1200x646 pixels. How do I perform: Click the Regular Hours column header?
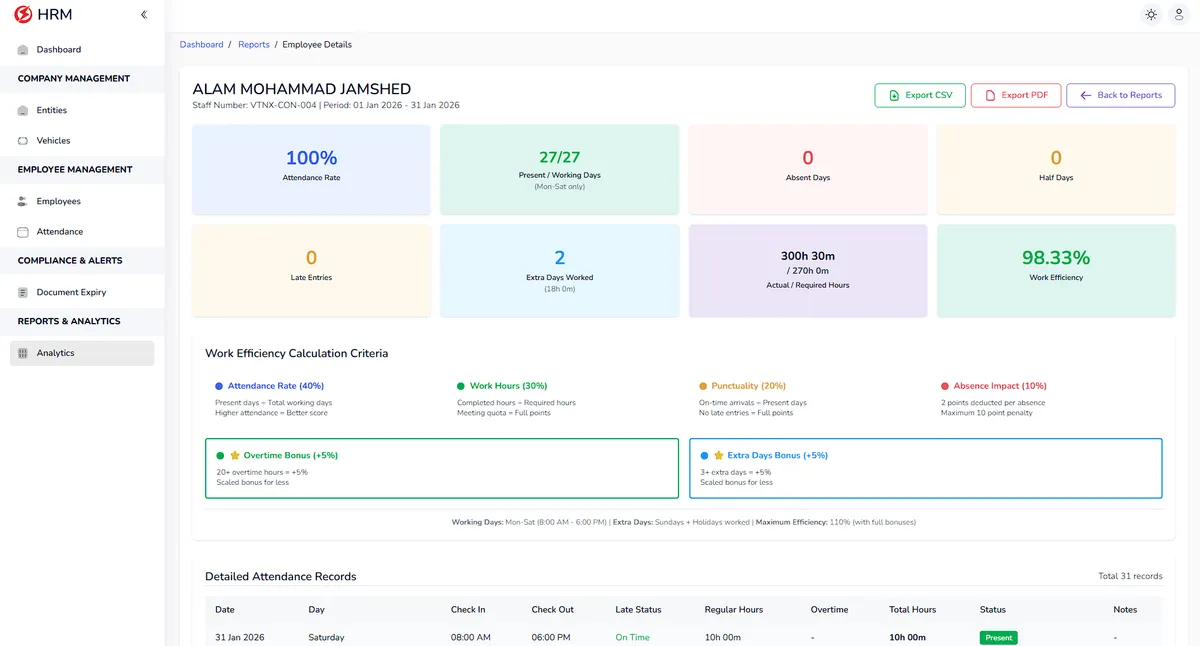tap(735, 610)
